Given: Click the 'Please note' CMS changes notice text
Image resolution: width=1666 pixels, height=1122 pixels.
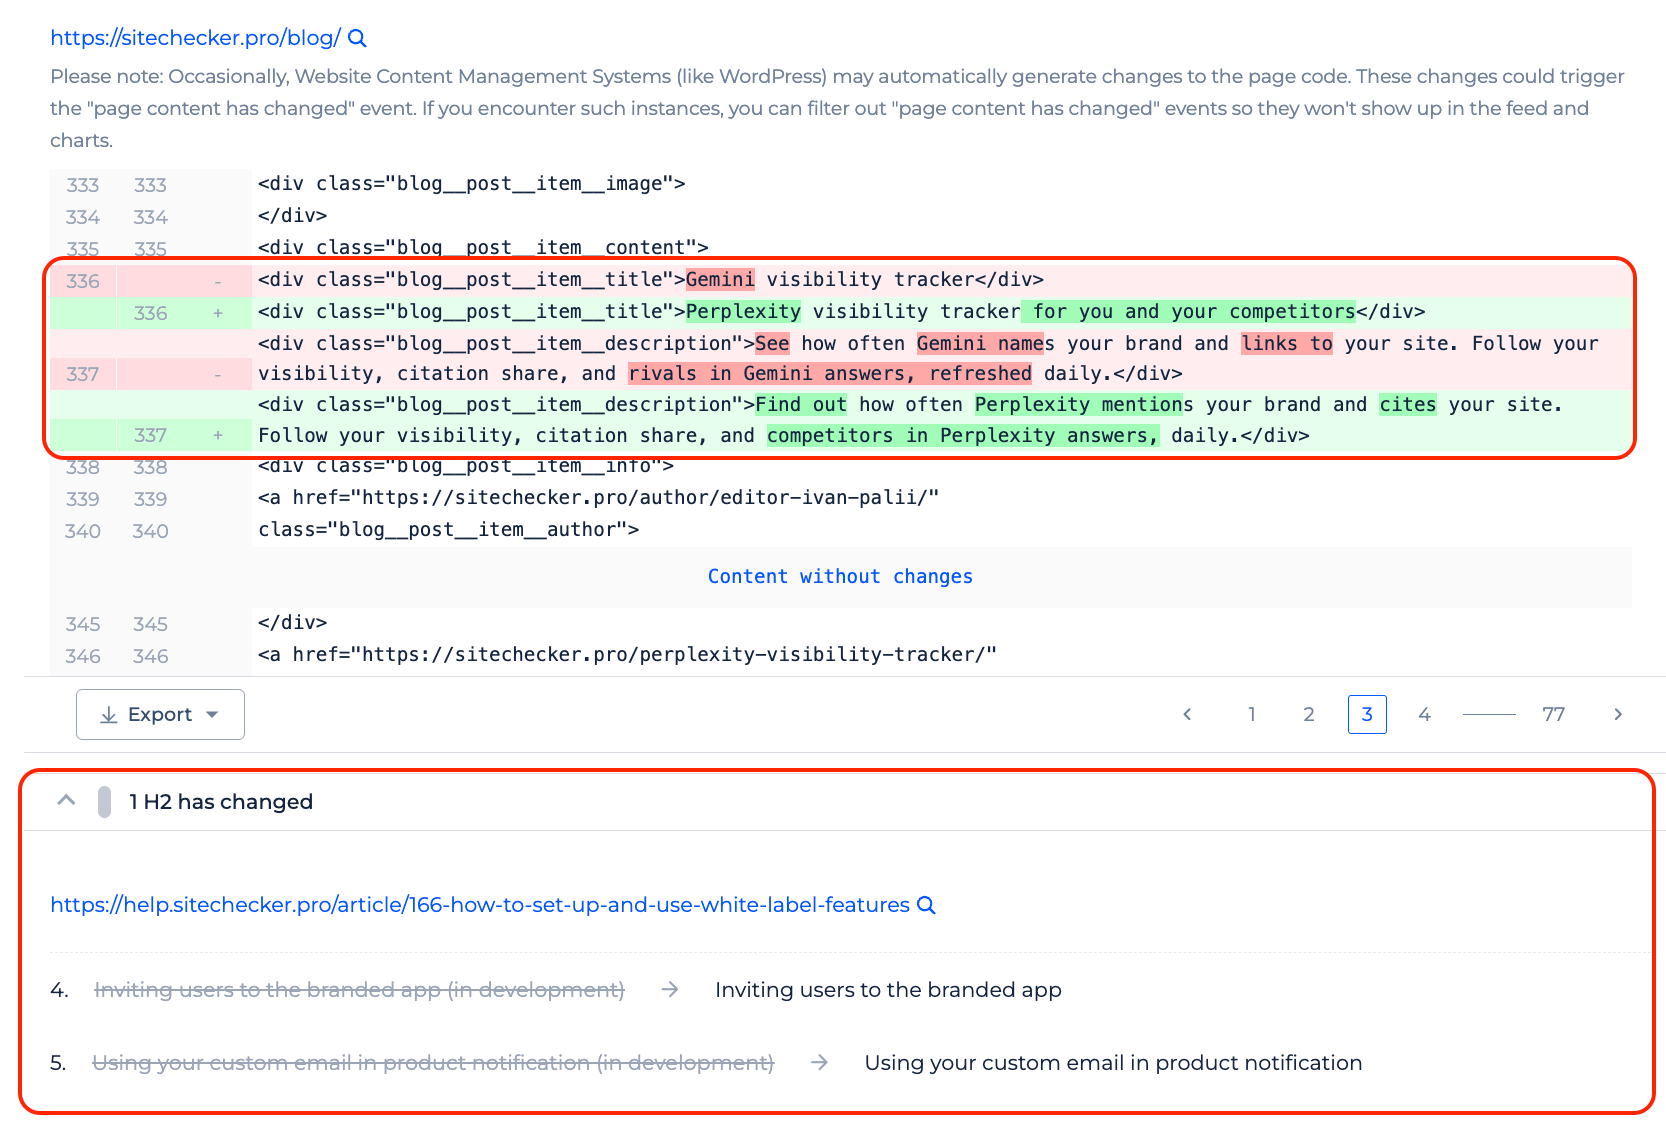Looking at the screenshot, I should pos(837,108).
